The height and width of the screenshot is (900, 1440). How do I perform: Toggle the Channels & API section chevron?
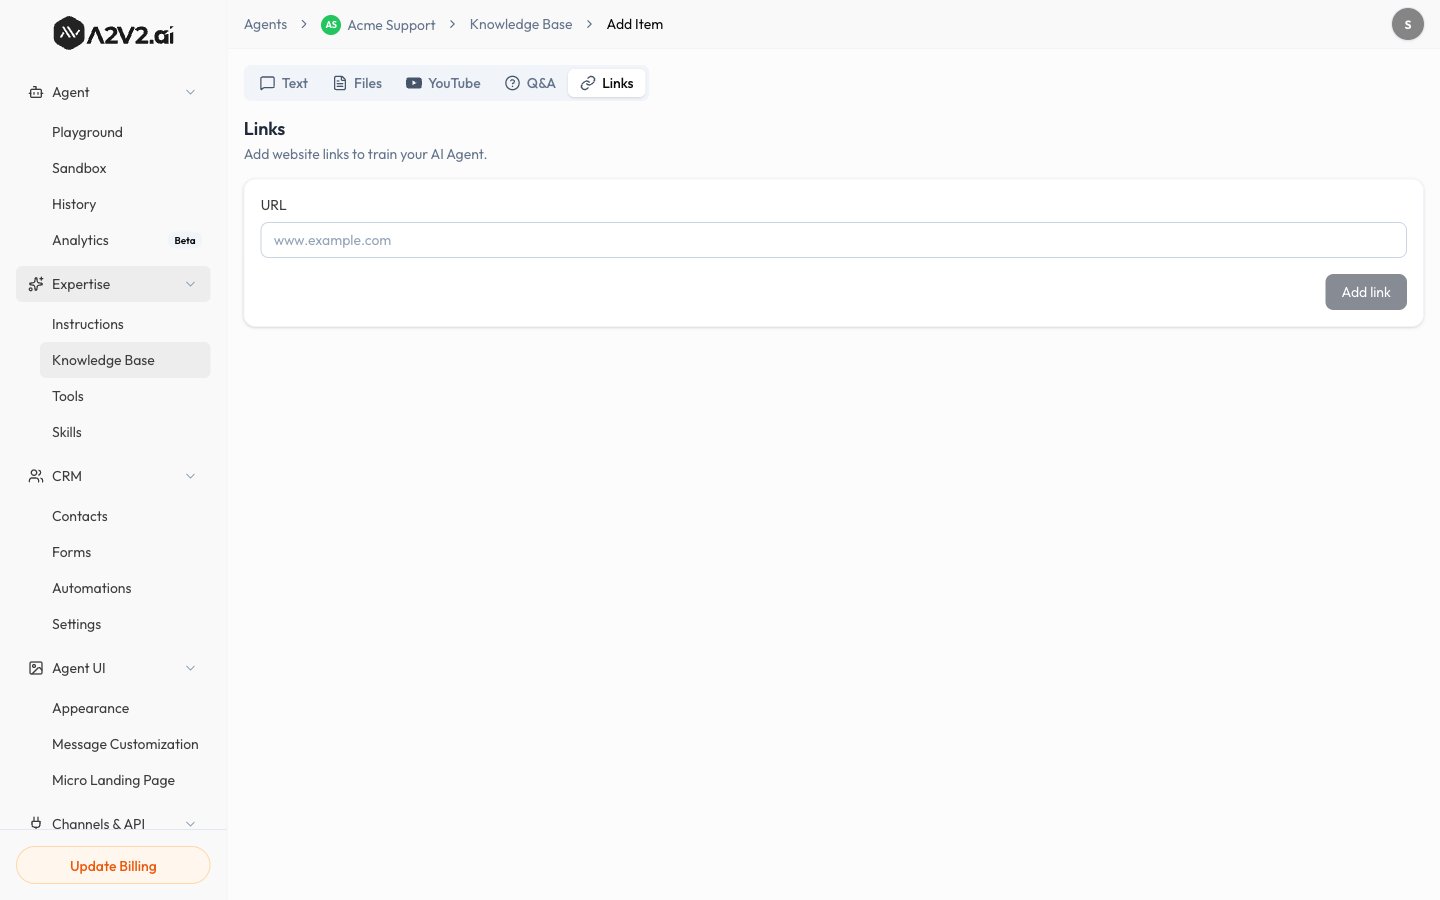(190, 823)
